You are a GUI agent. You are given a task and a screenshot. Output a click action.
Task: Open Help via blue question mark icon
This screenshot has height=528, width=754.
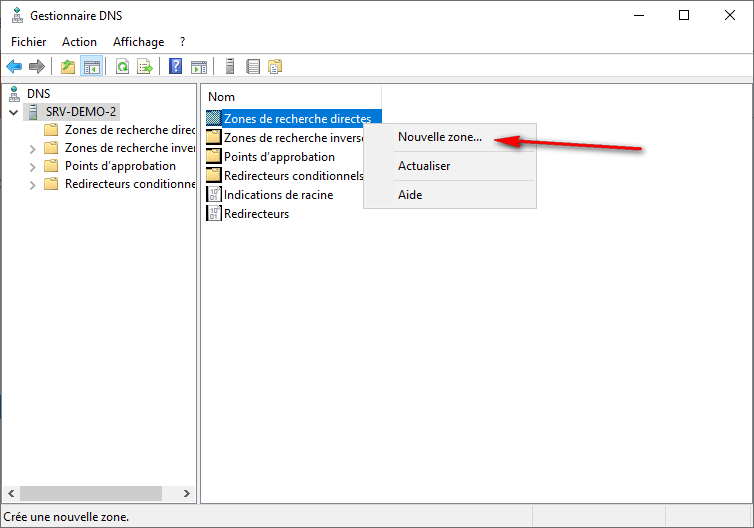175,67
